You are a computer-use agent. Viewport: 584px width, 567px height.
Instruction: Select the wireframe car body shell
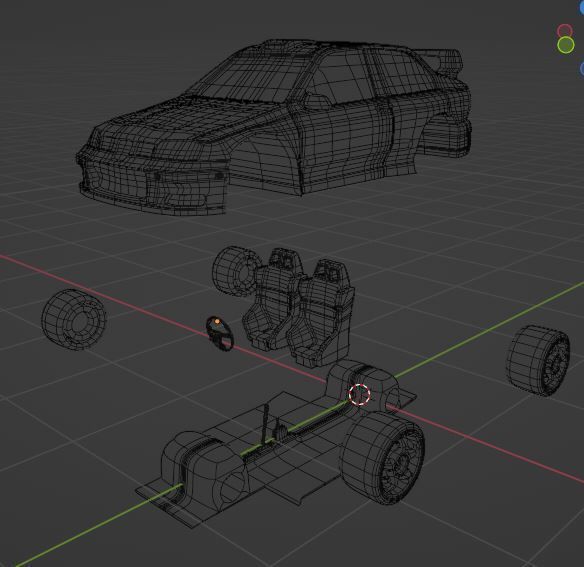pos(274,127)
